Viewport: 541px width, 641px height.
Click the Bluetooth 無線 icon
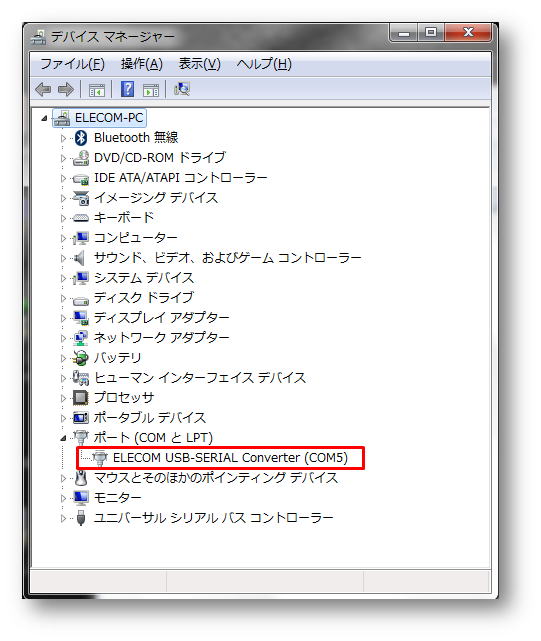tap(81, 138)
